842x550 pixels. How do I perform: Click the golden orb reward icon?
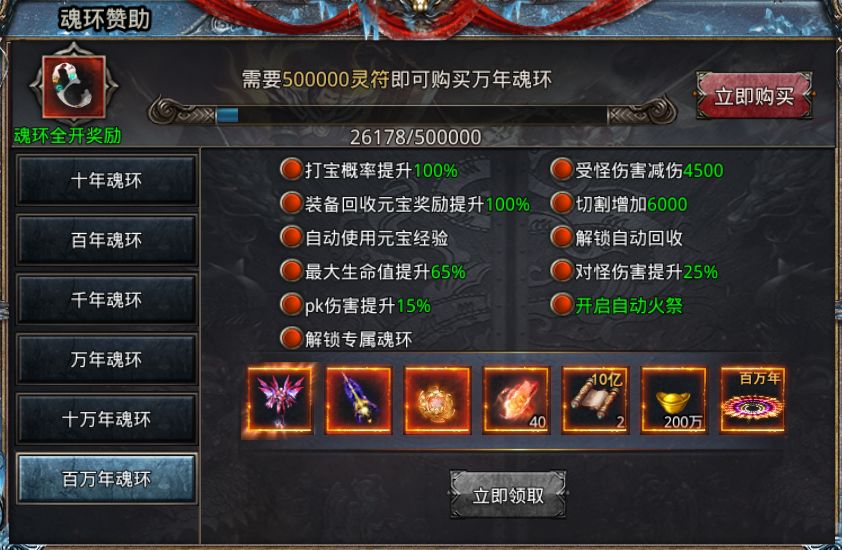[x=438, y=400]
